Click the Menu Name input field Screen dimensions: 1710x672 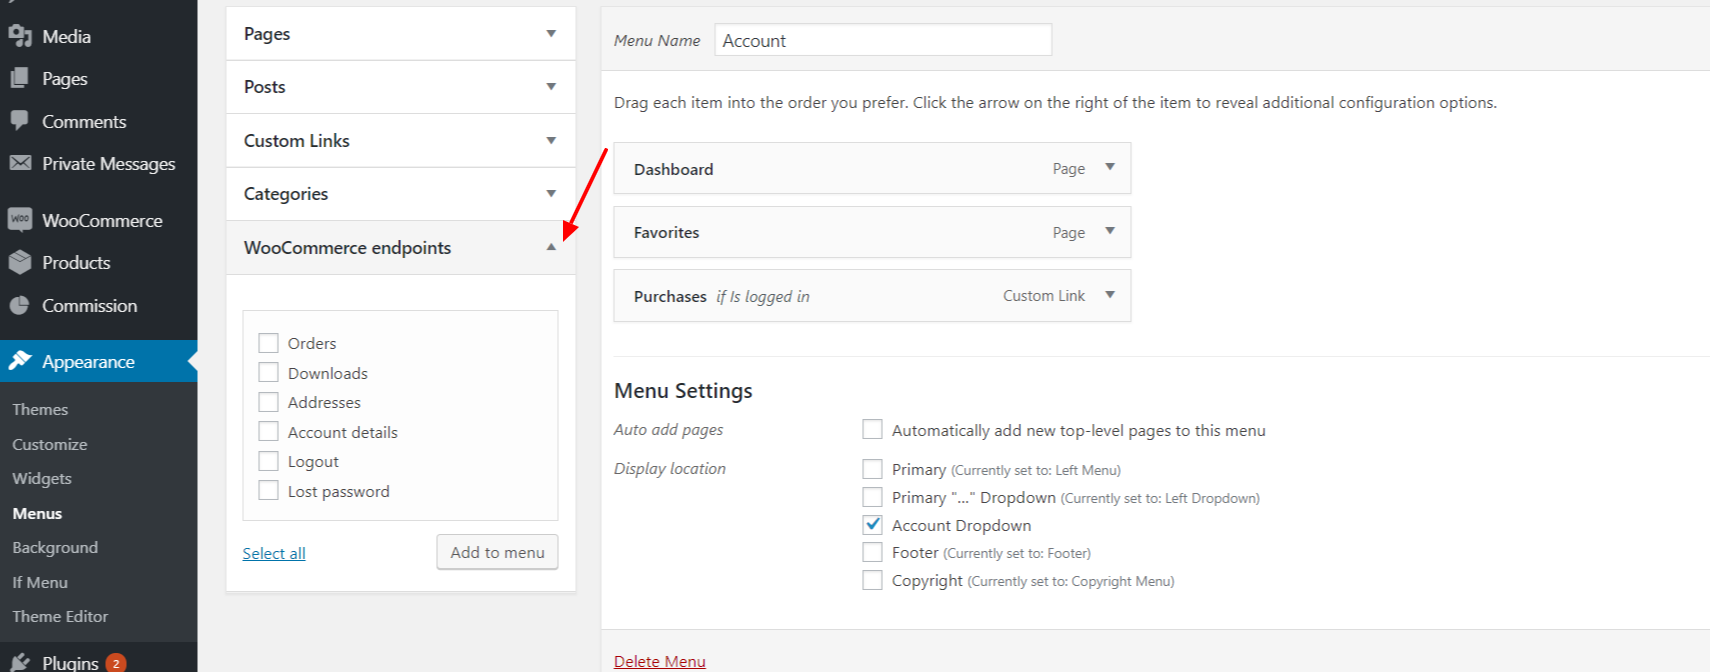coord(883,40)
